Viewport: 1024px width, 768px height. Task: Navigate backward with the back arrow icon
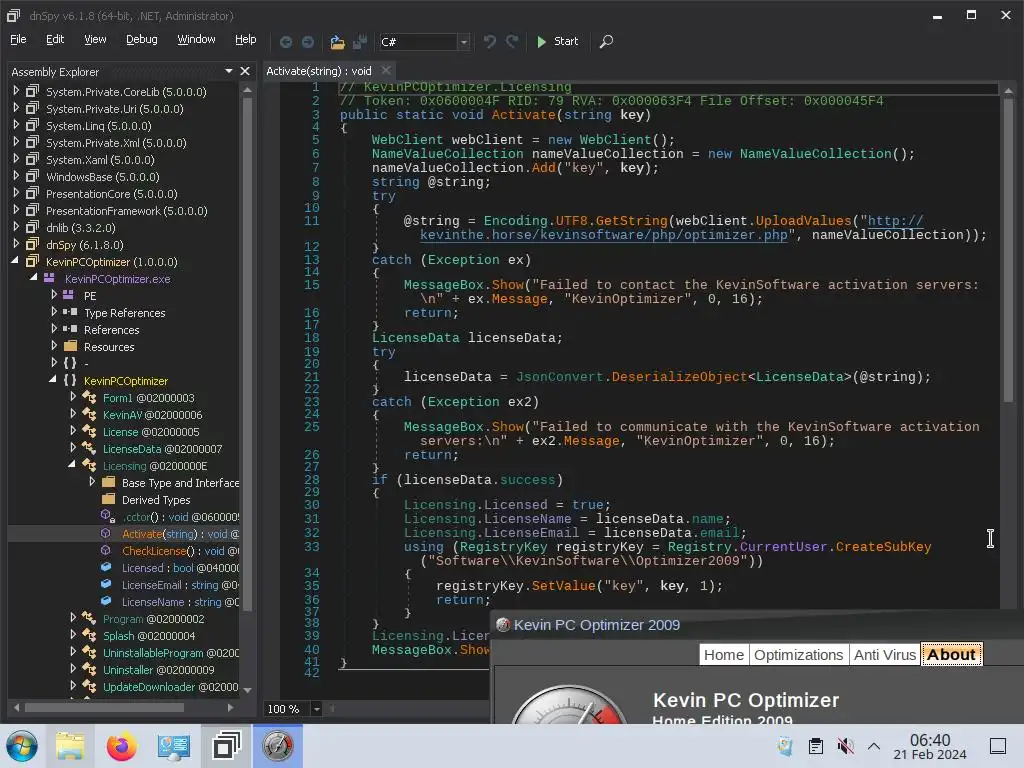pyautogui.click(x=286, y=42)
